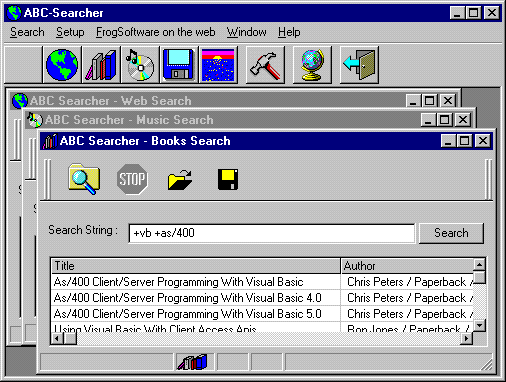
Task: Exit the application with the door icon
Action: 359,65
